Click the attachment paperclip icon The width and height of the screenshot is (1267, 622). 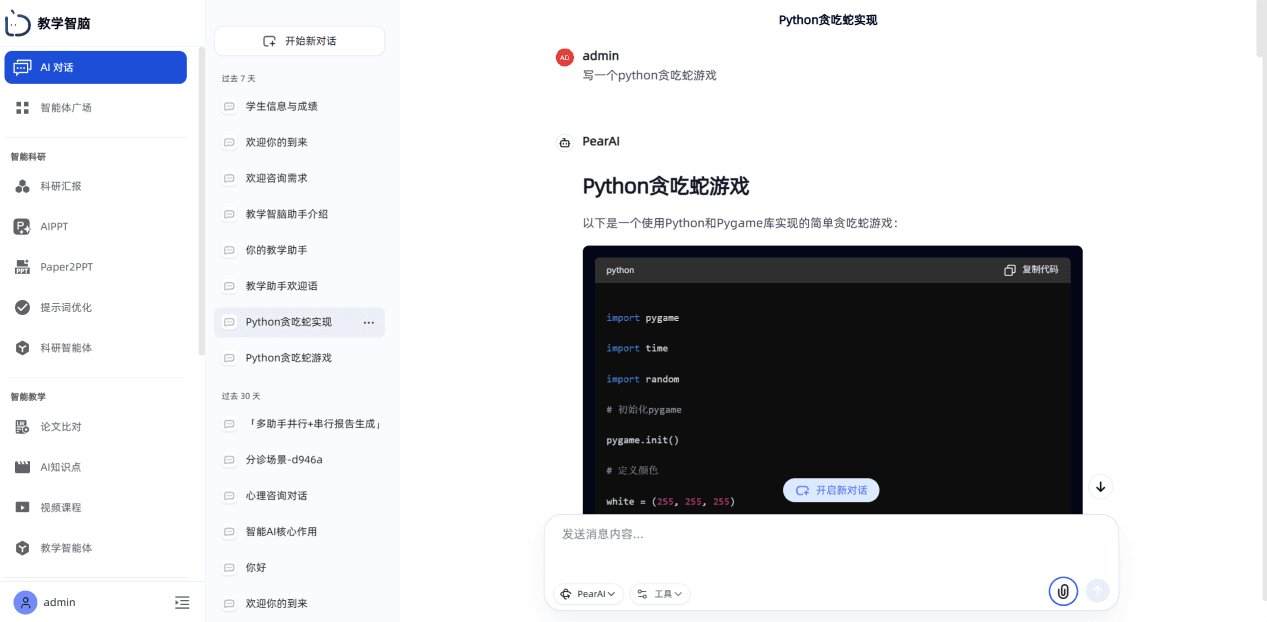coord(1063,591)
